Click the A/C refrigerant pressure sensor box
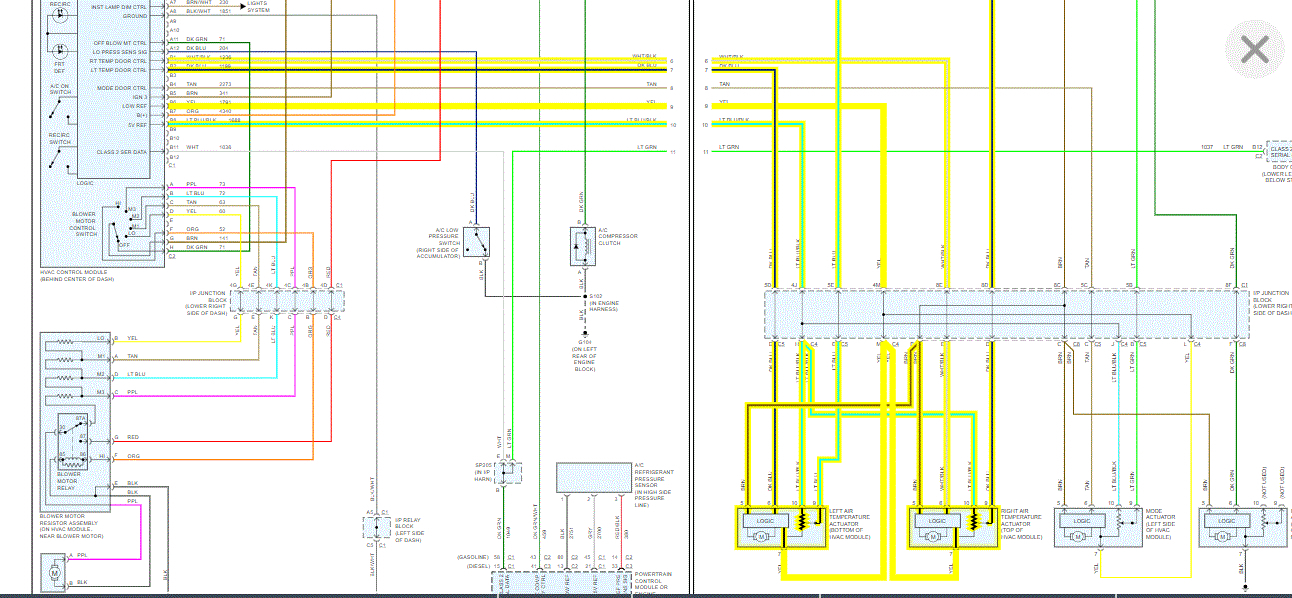The height and width of the screenshot is (598, 1292). (x=592, y=476)
